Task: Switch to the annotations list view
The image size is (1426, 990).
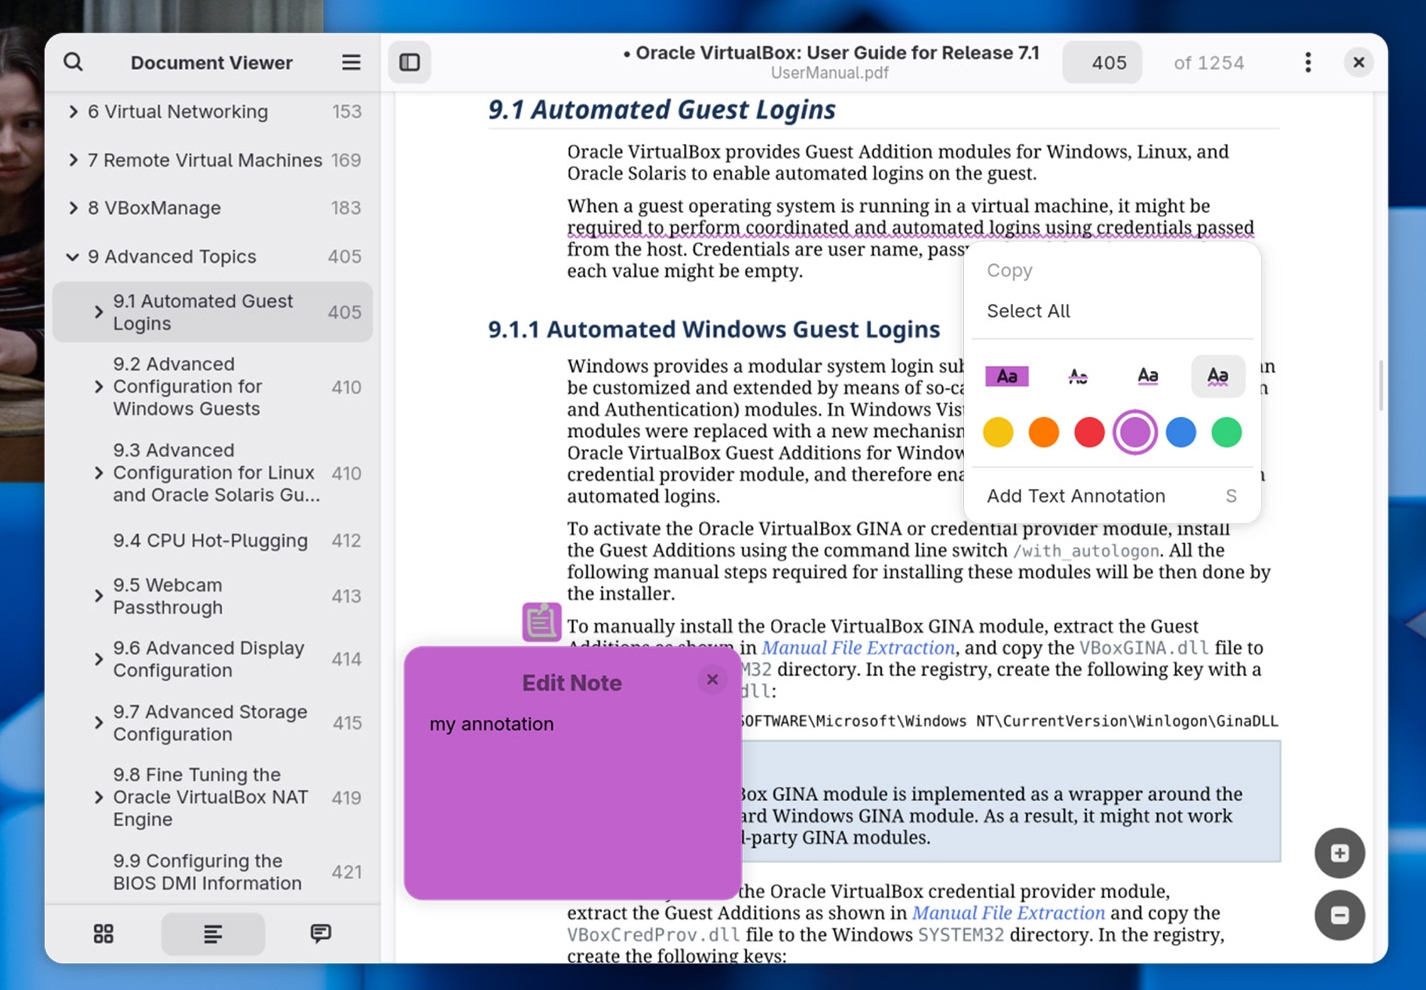Action: tap(321, 933)
